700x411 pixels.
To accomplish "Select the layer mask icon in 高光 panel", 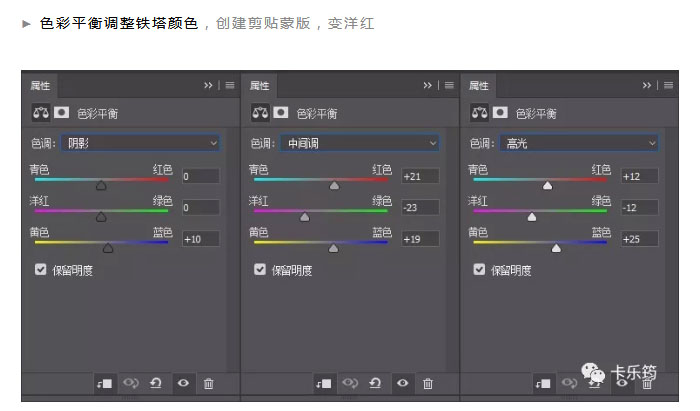I will tap(500, 112).
